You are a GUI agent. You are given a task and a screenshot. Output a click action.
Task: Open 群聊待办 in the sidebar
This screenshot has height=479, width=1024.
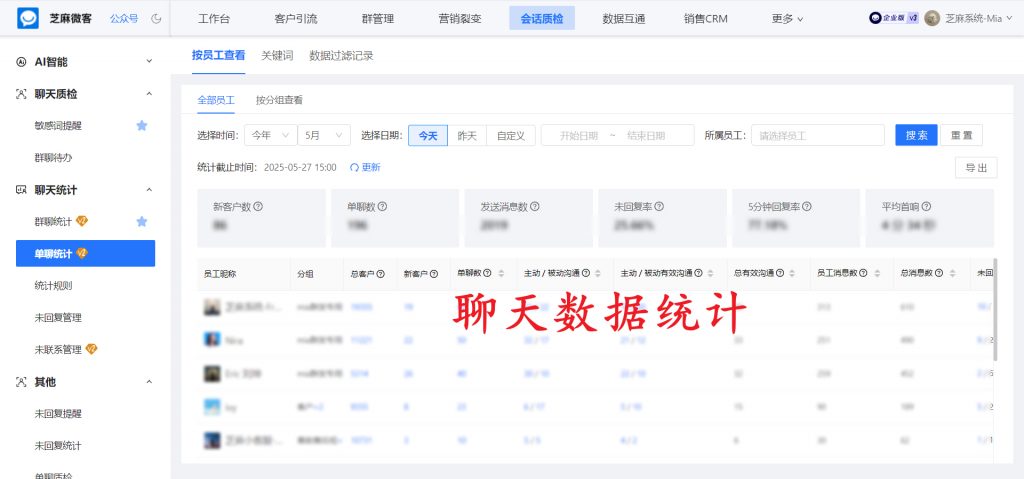coord(54,157)
